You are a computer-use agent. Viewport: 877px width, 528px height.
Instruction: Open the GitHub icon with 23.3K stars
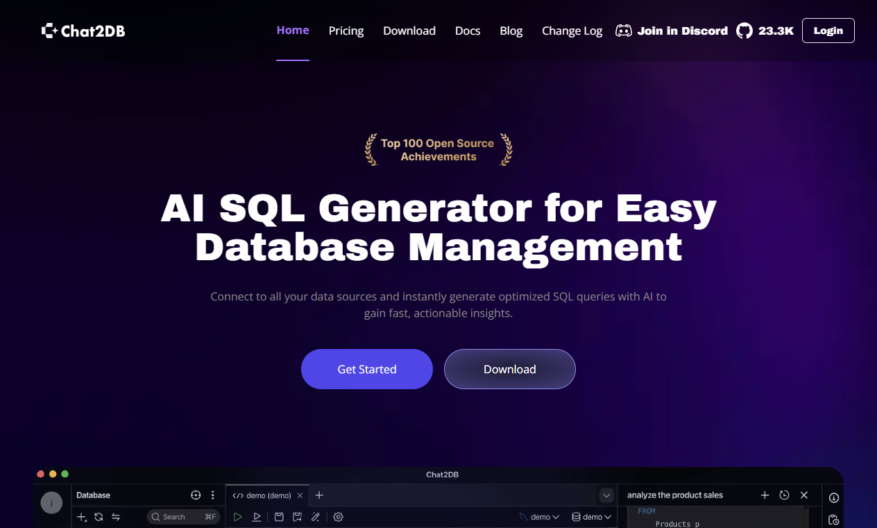click(744, 31)
